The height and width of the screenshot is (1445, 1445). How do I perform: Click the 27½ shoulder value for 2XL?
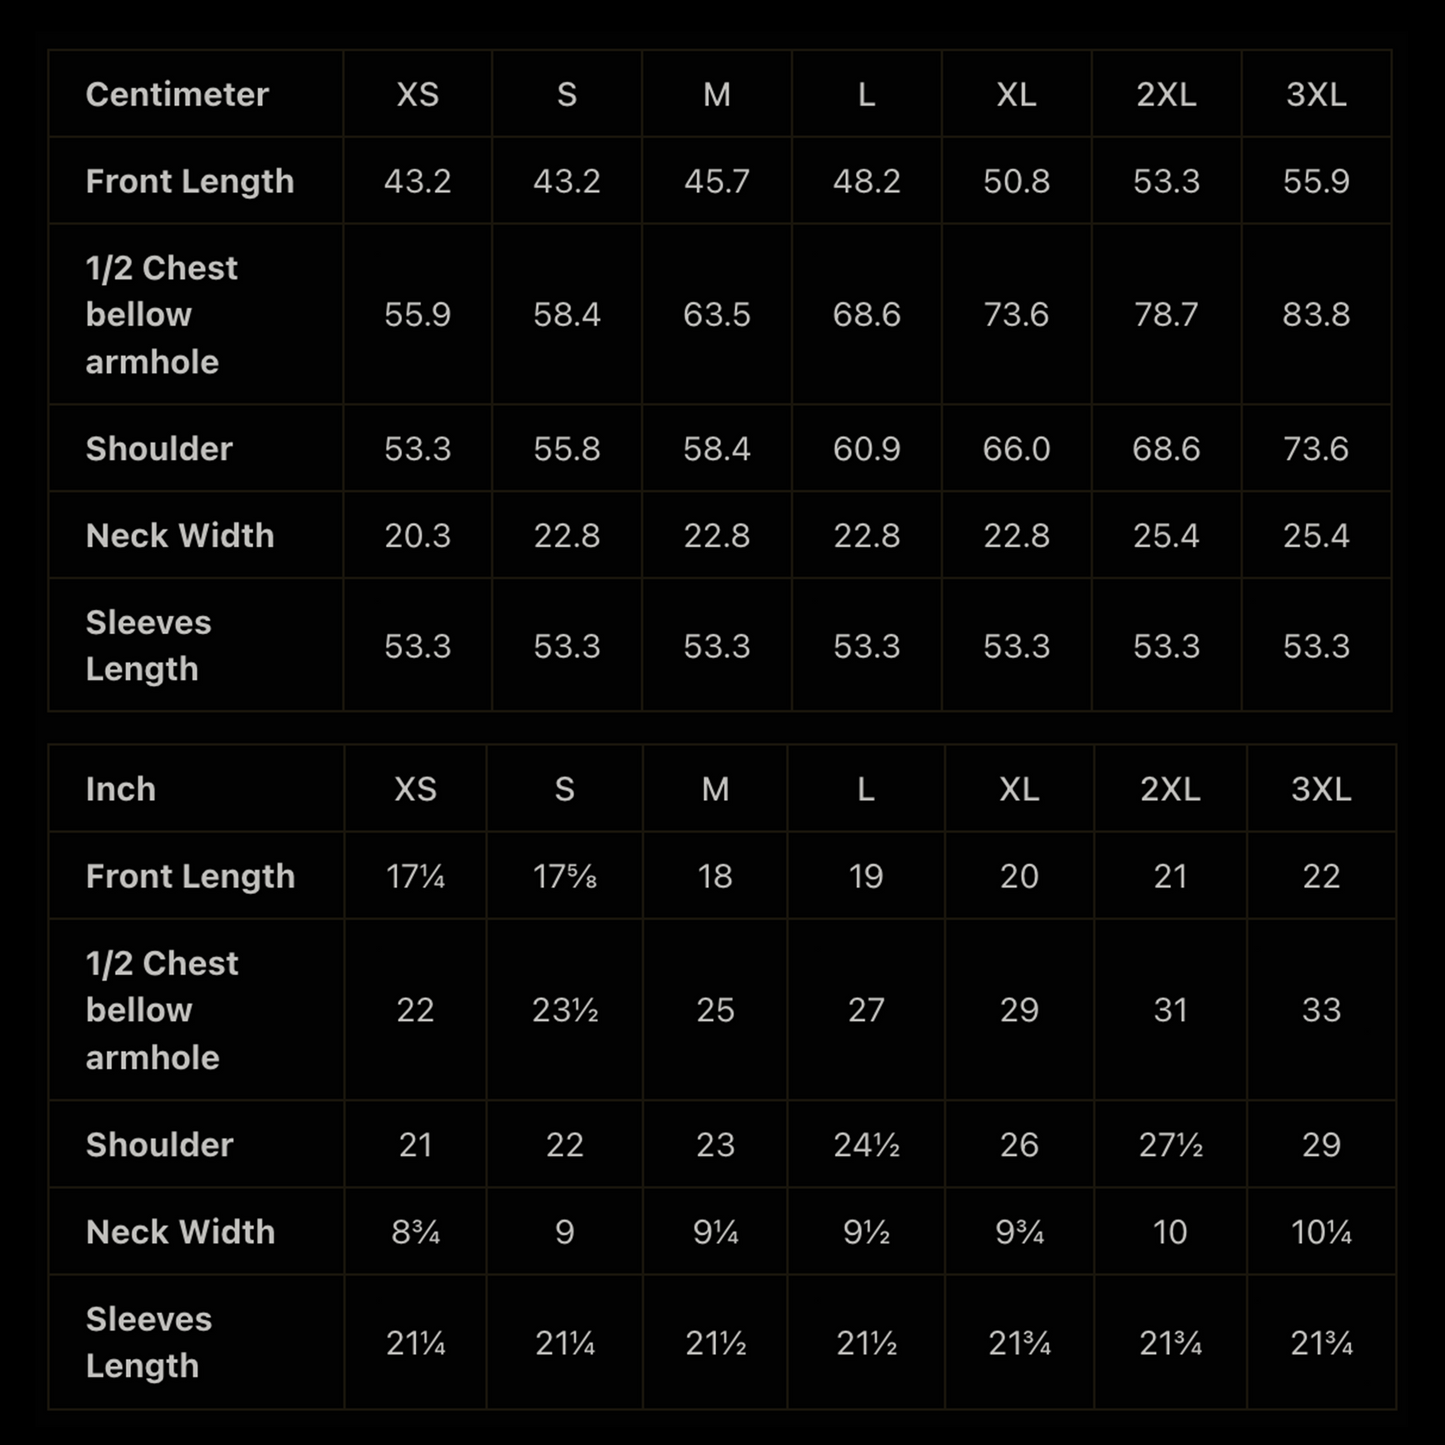click(x=1170, y=1145)
